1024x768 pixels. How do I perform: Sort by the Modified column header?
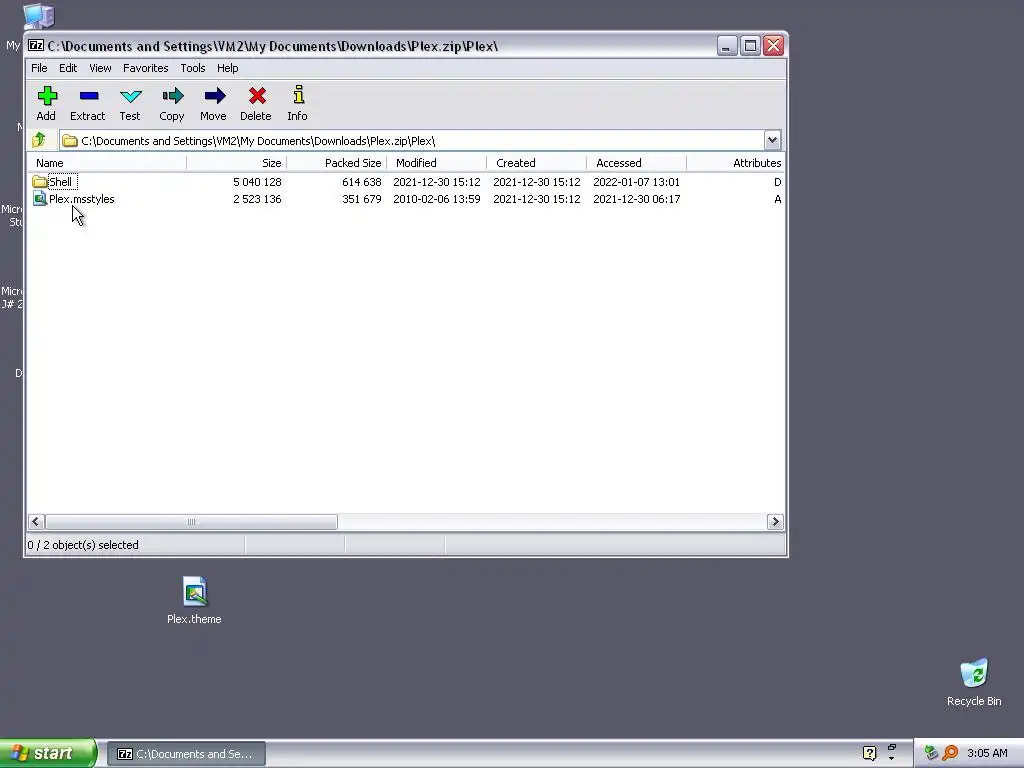coord(436,163)
